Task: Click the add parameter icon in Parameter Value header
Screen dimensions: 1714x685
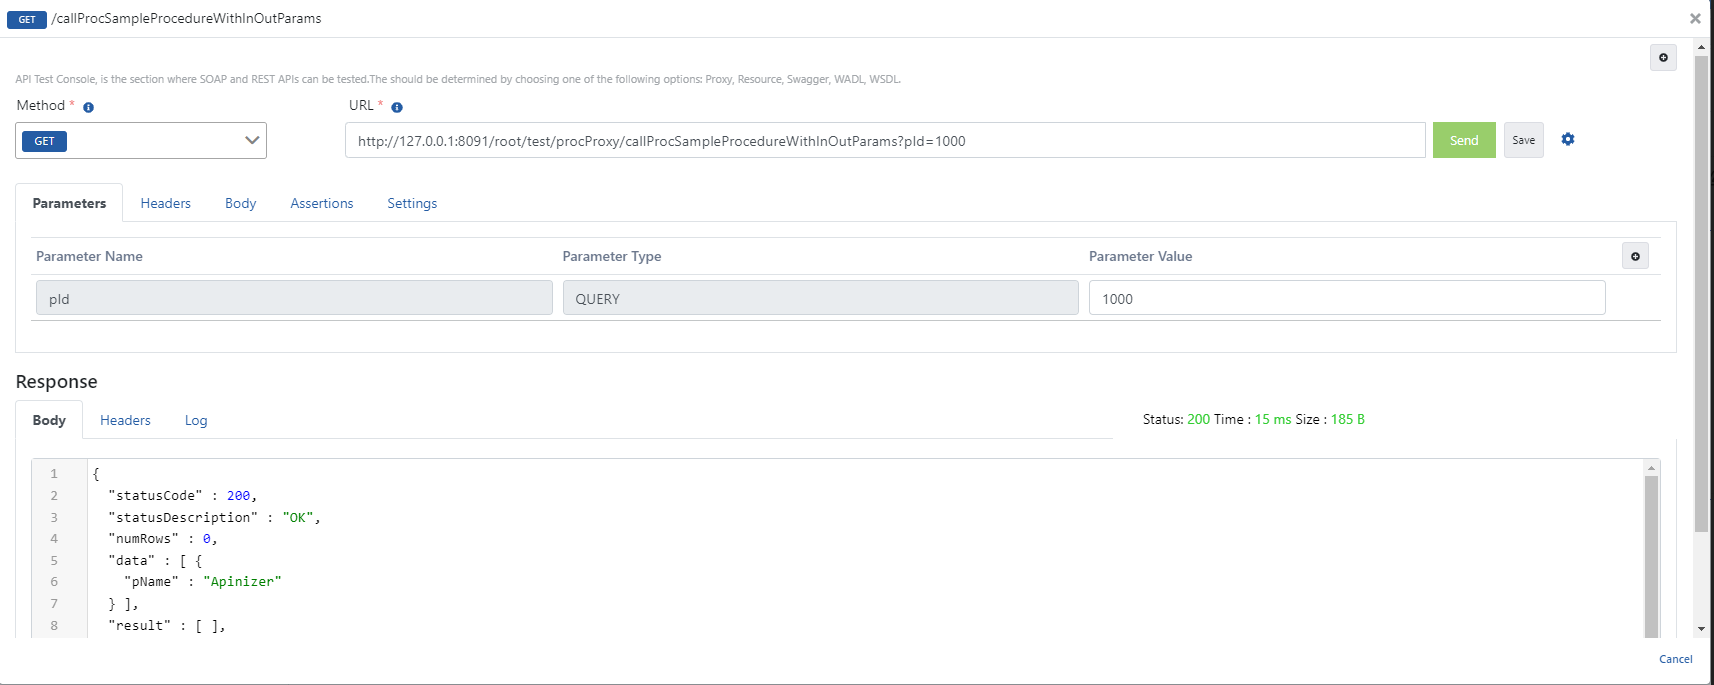Action: click(1635, 257)
